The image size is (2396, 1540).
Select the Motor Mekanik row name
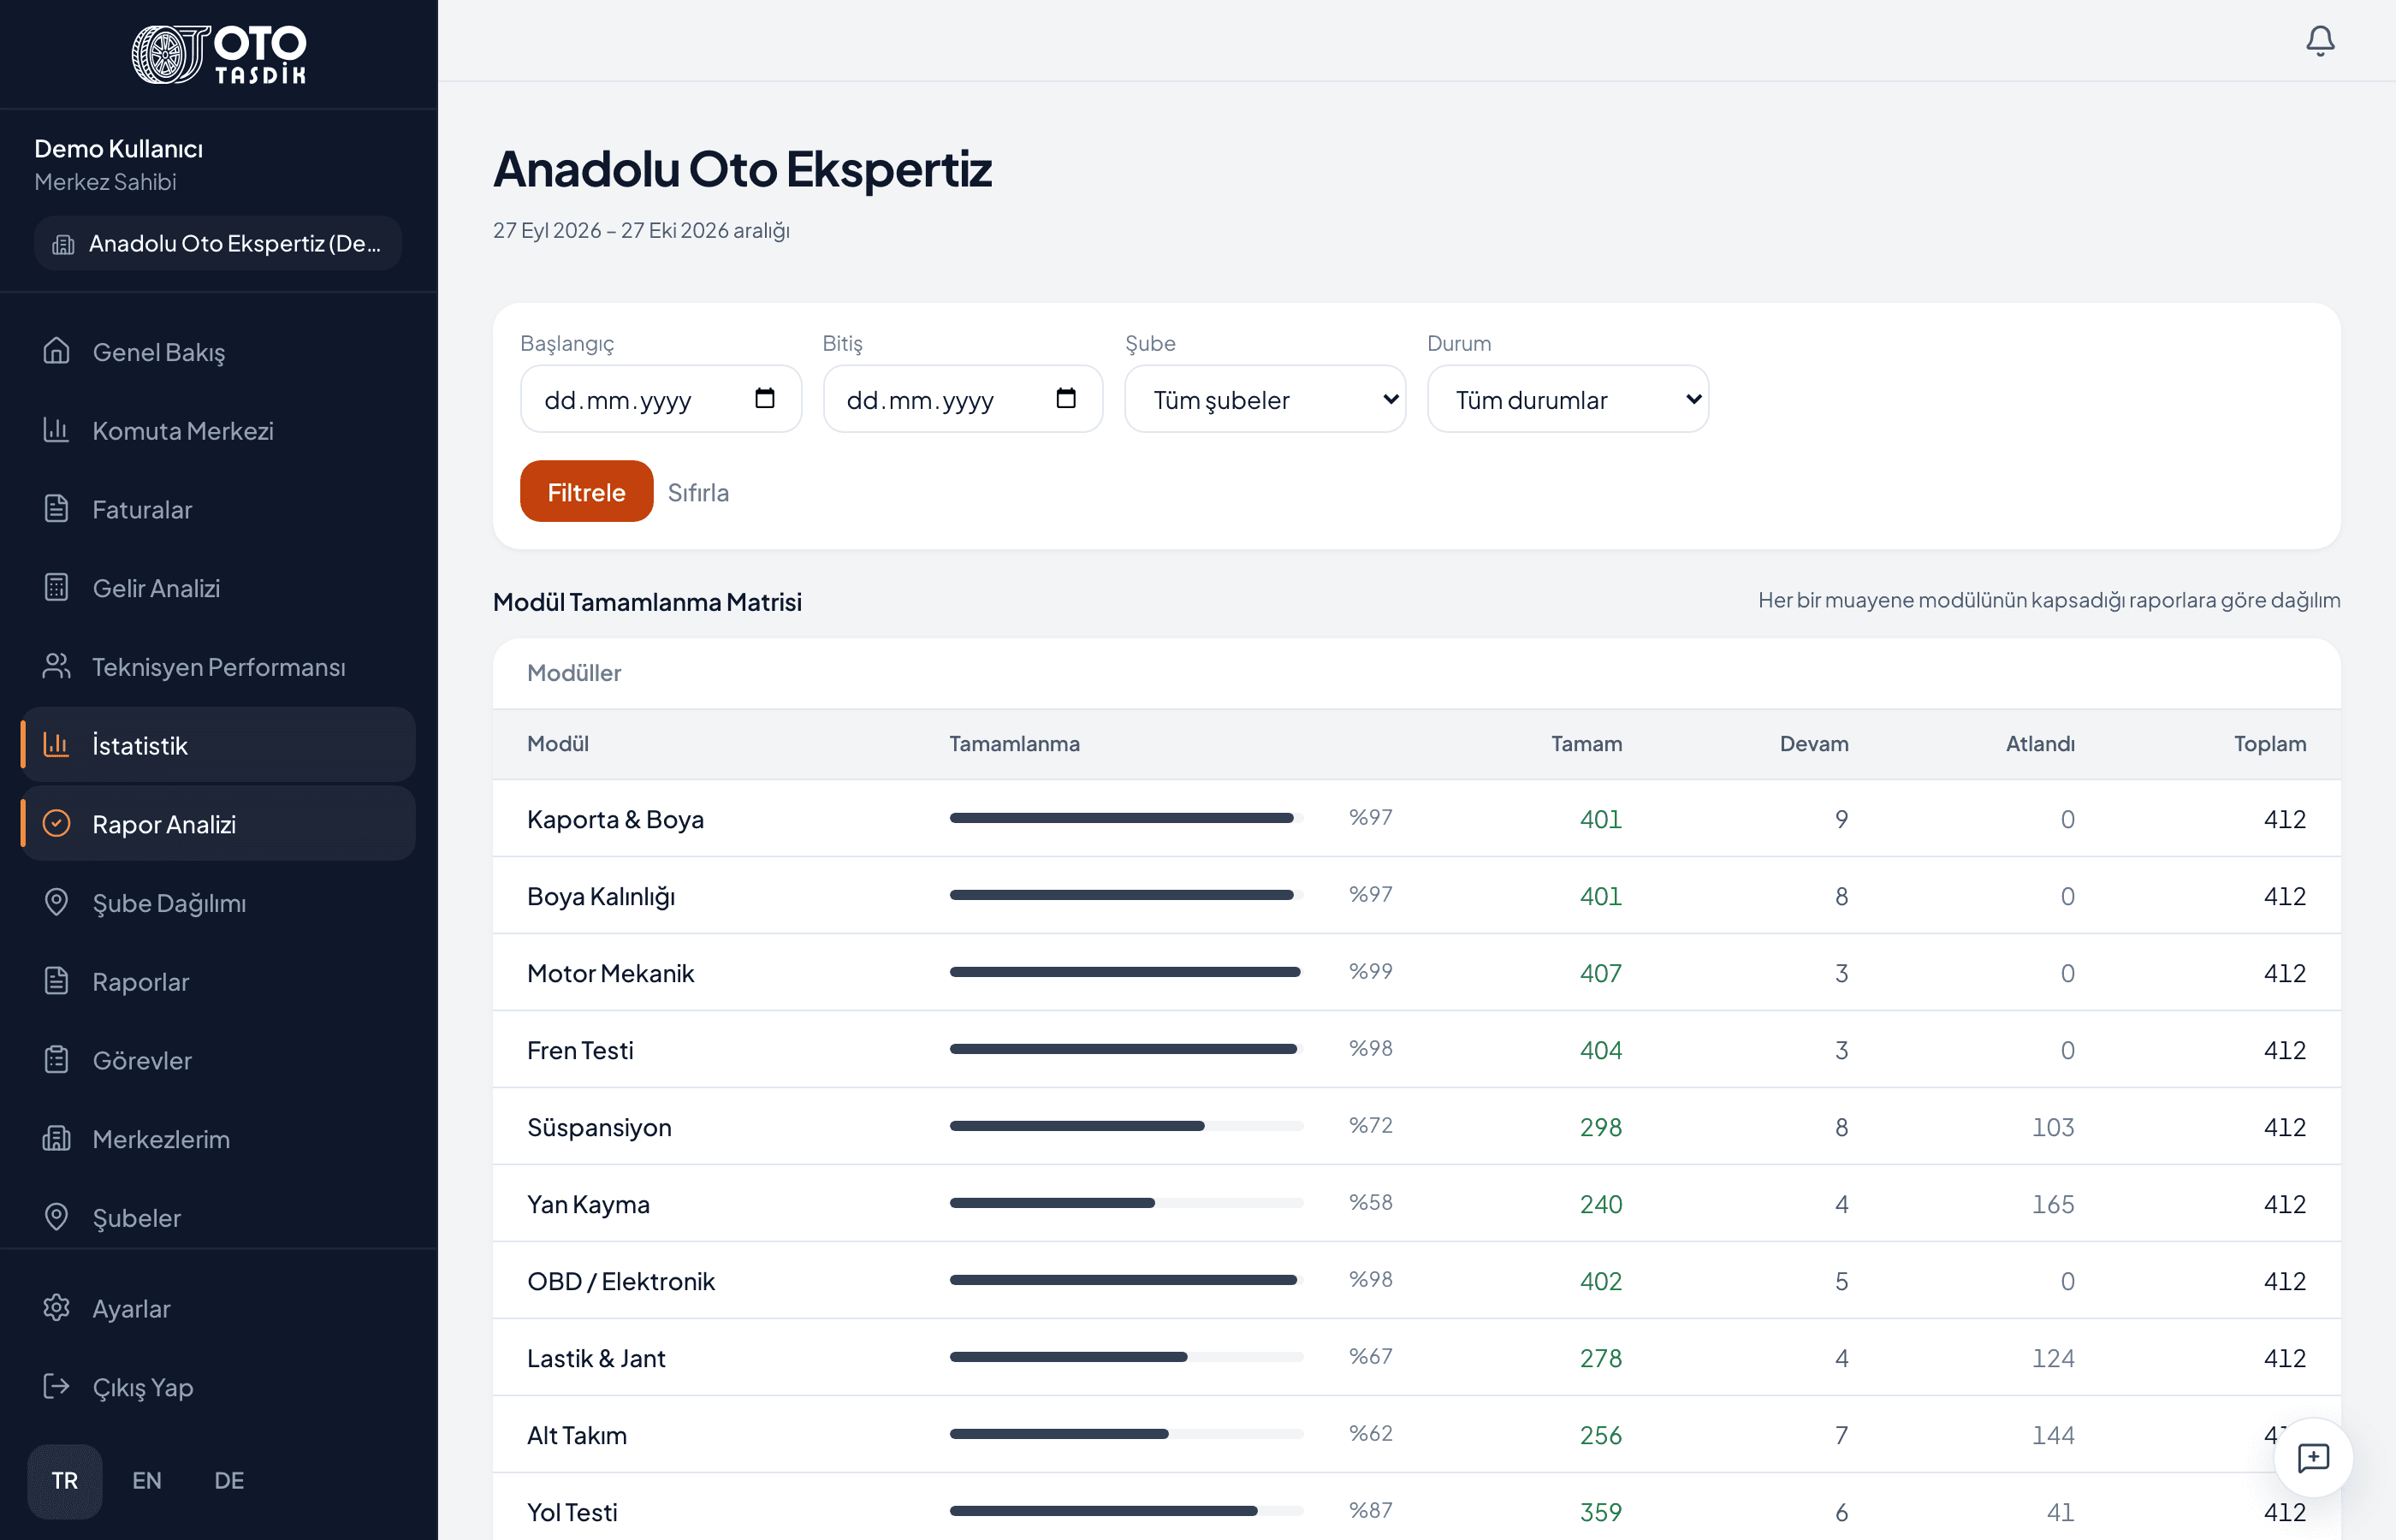[x=610, y=973]
